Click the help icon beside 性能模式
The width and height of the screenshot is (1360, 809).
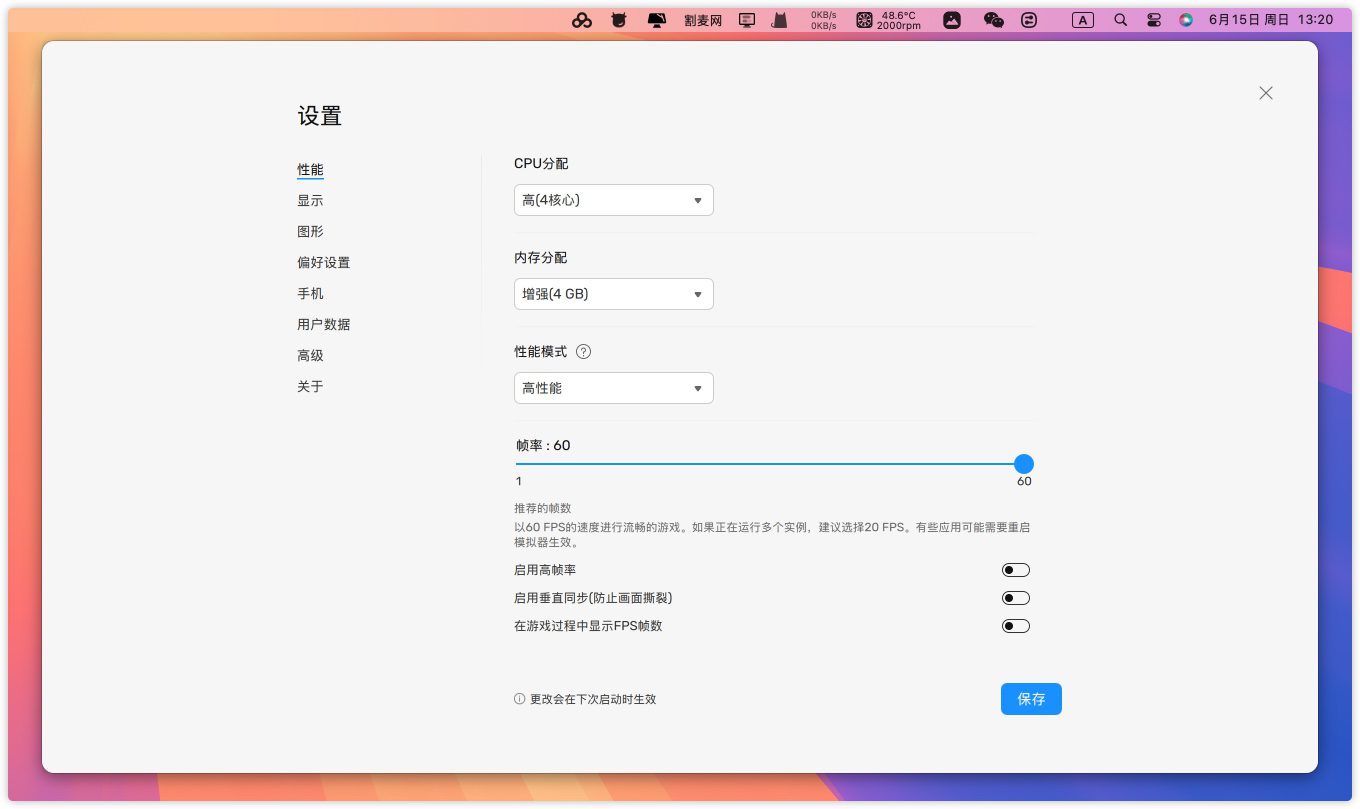[584, 352]
